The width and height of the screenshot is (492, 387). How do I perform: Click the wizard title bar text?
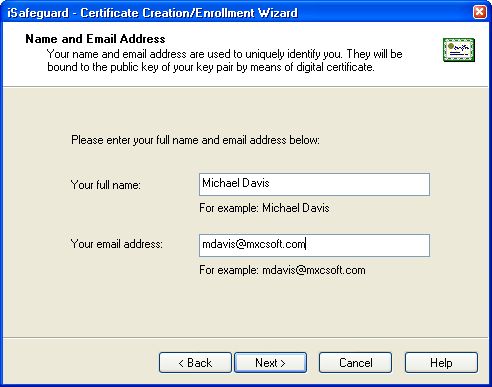click(x=152, y=13)
